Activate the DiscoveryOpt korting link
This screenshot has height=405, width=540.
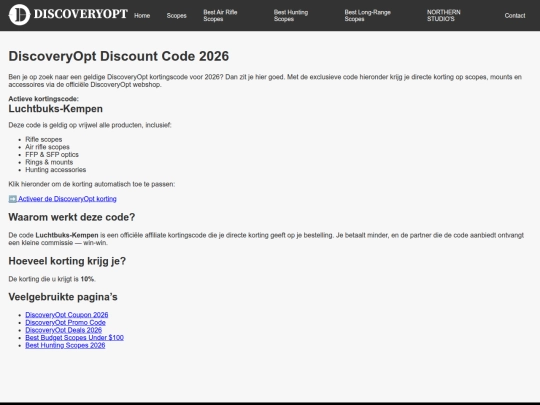click(67, 199)
